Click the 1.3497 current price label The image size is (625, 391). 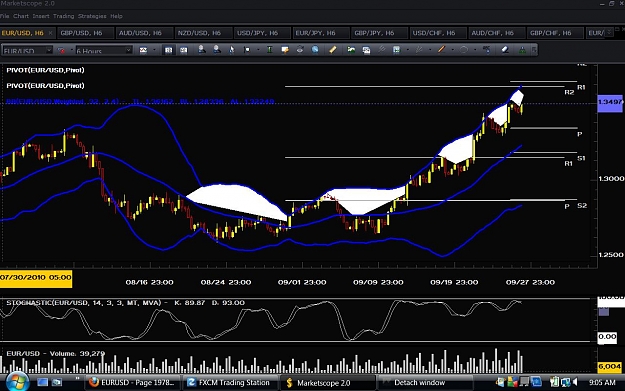pyautogui.click(x=610, y=102)
